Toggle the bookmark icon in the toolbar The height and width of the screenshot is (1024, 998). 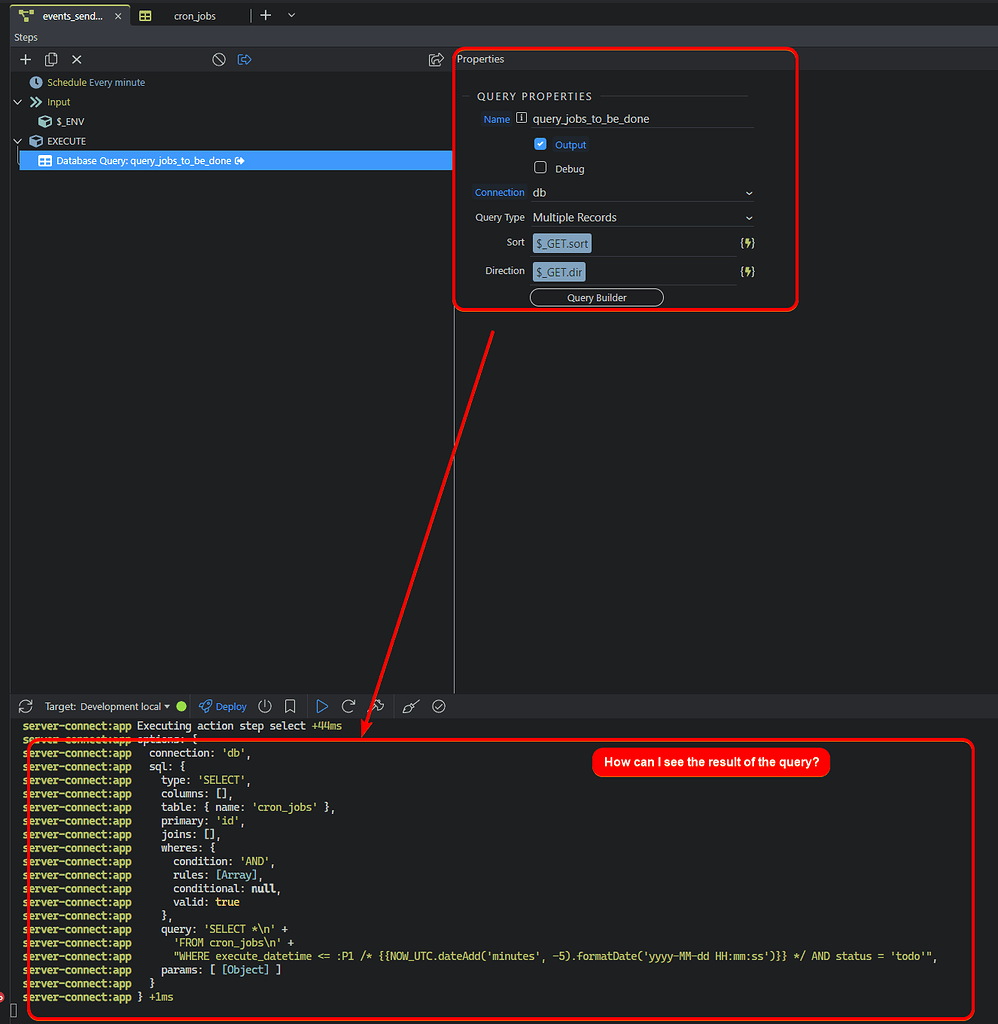point(290,706)
